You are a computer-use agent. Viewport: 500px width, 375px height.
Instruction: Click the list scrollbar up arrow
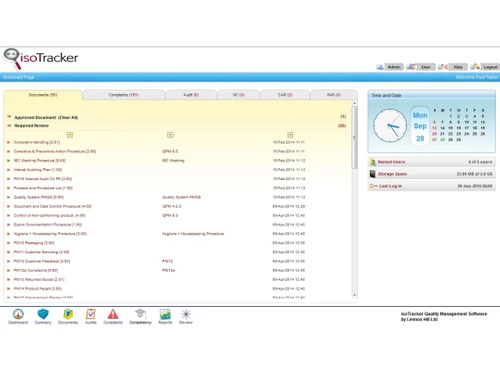(x=354, y=103)
